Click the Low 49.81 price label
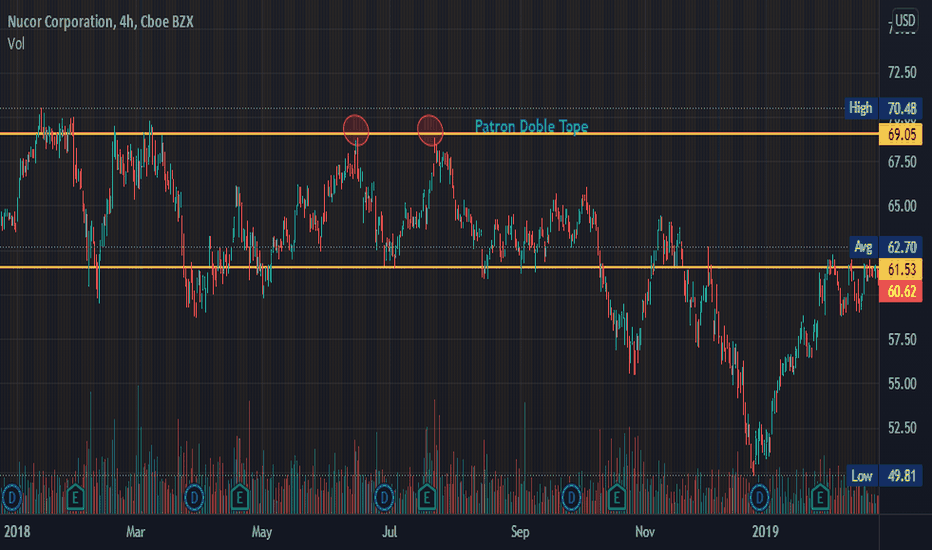Viewport: 932px width, 550px height. (884, 476)
